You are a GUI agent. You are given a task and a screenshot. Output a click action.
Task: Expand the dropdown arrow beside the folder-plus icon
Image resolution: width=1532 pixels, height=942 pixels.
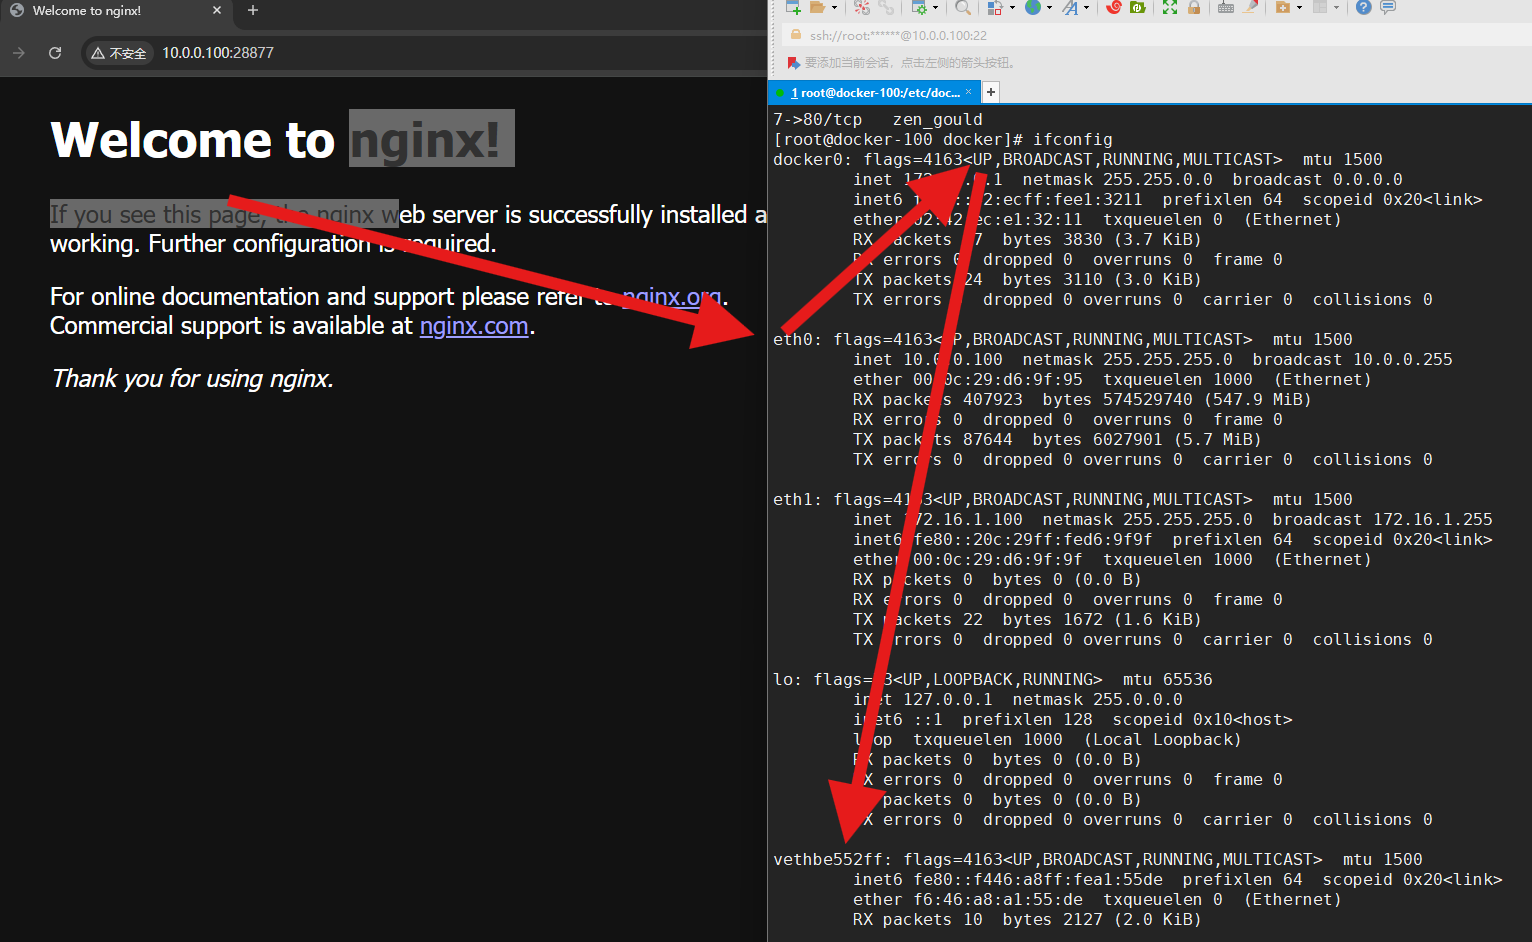[x=1300, y=8]
